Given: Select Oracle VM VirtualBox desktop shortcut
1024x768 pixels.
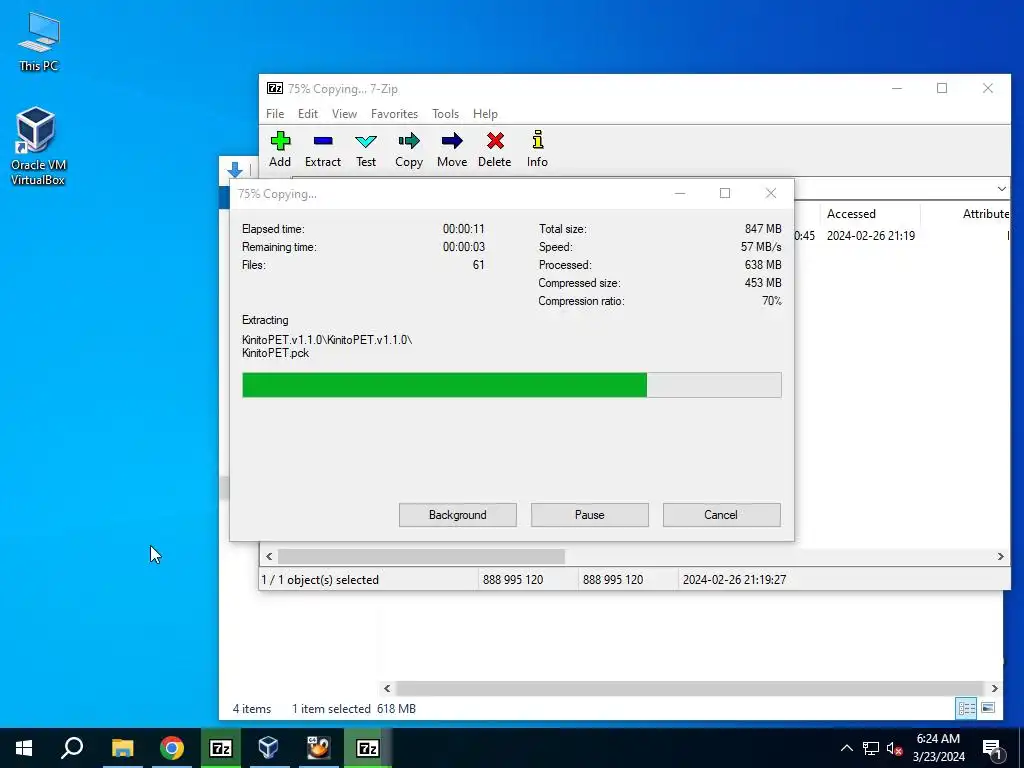Looking at the screenshot, I should (37, 146).
